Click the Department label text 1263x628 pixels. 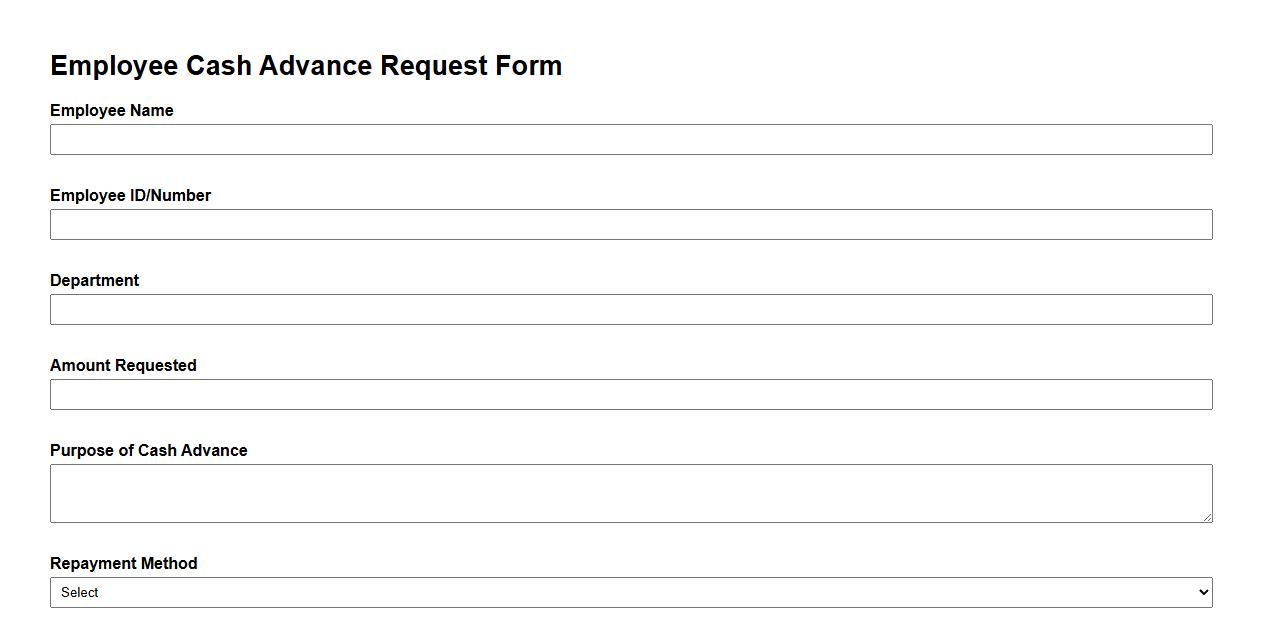[x=95, y=280]
